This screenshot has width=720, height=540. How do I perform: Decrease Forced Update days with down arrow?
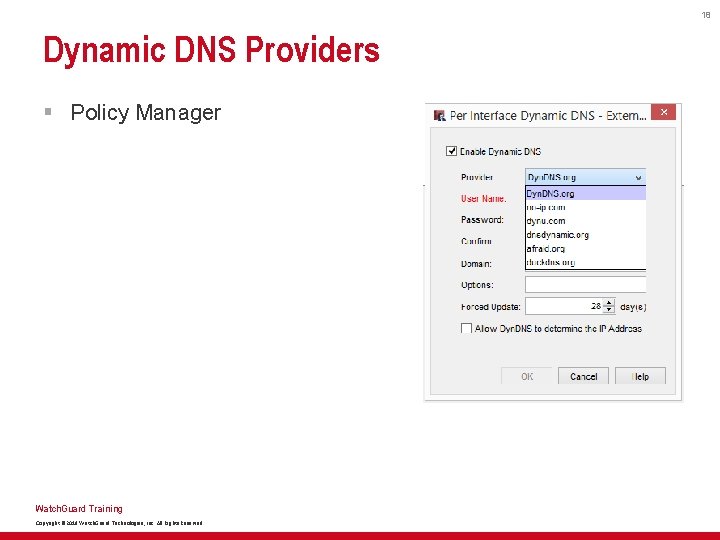click(x=609, y=310)
